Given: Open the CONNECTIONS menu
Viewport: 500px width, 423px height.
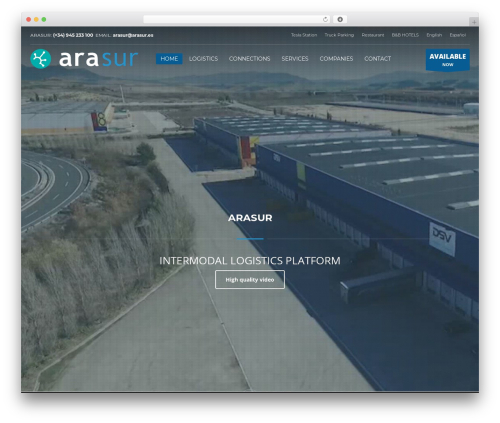Looking at the screenshot, I should pyautogui.click(x=249, y=59).
